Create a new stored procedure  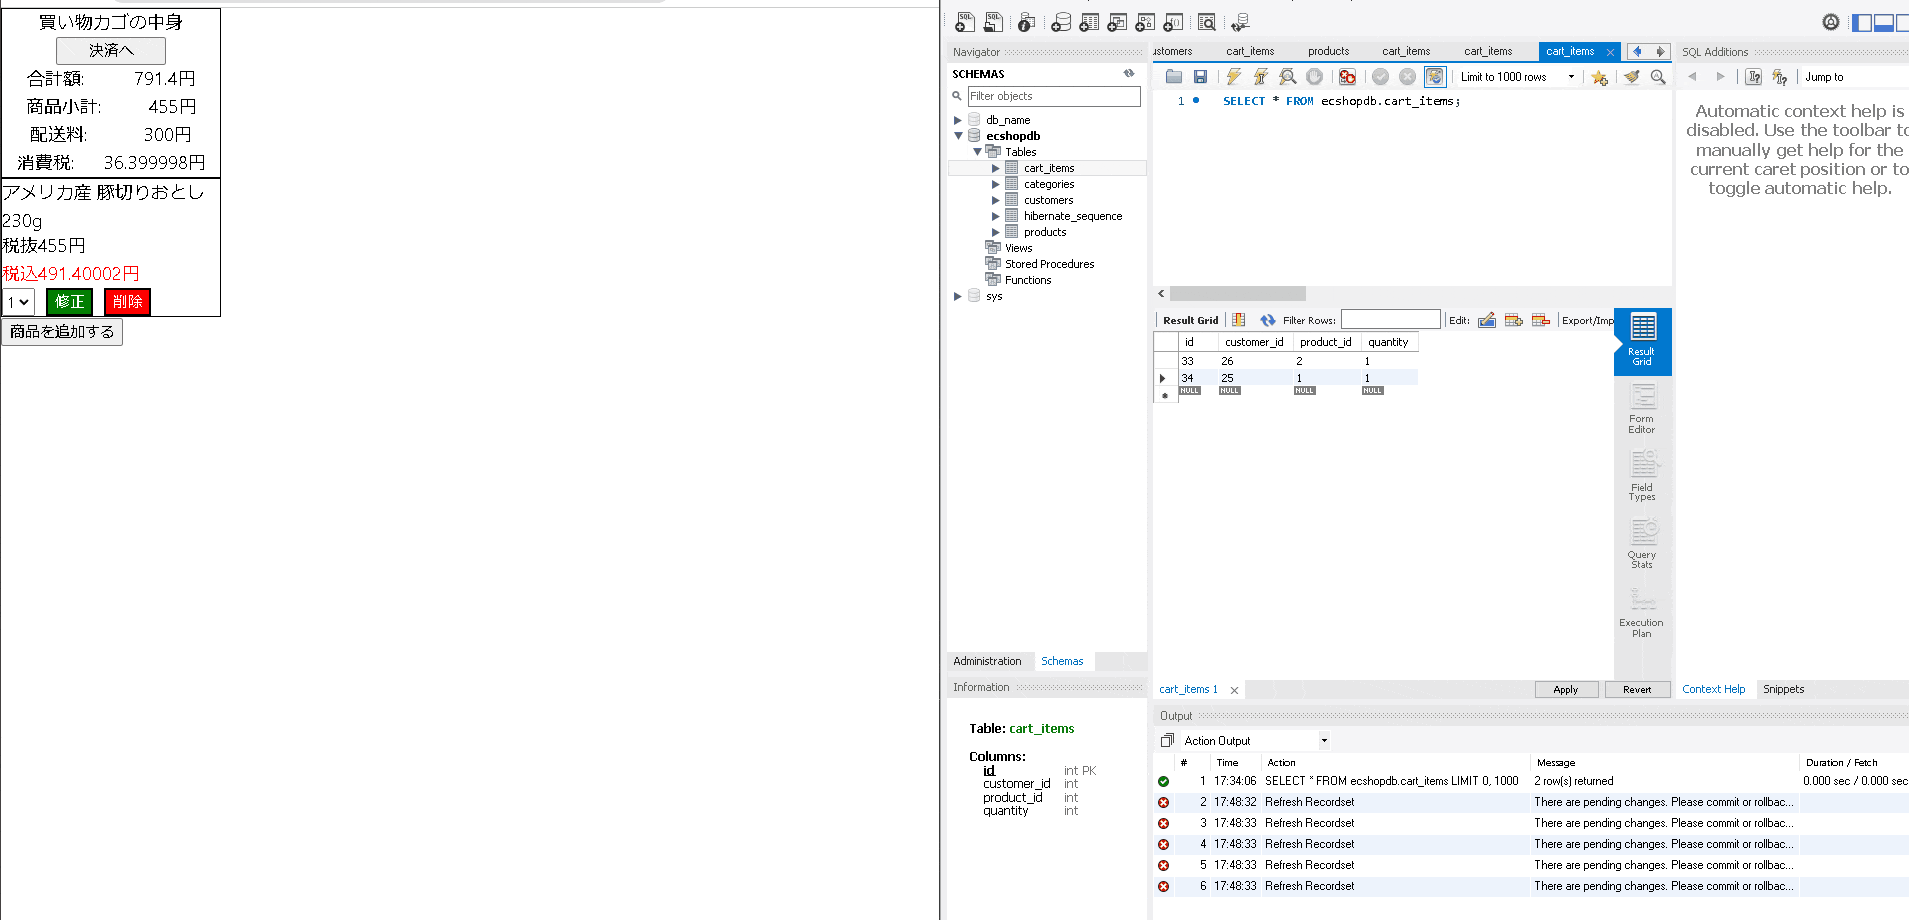(1145, 22)
